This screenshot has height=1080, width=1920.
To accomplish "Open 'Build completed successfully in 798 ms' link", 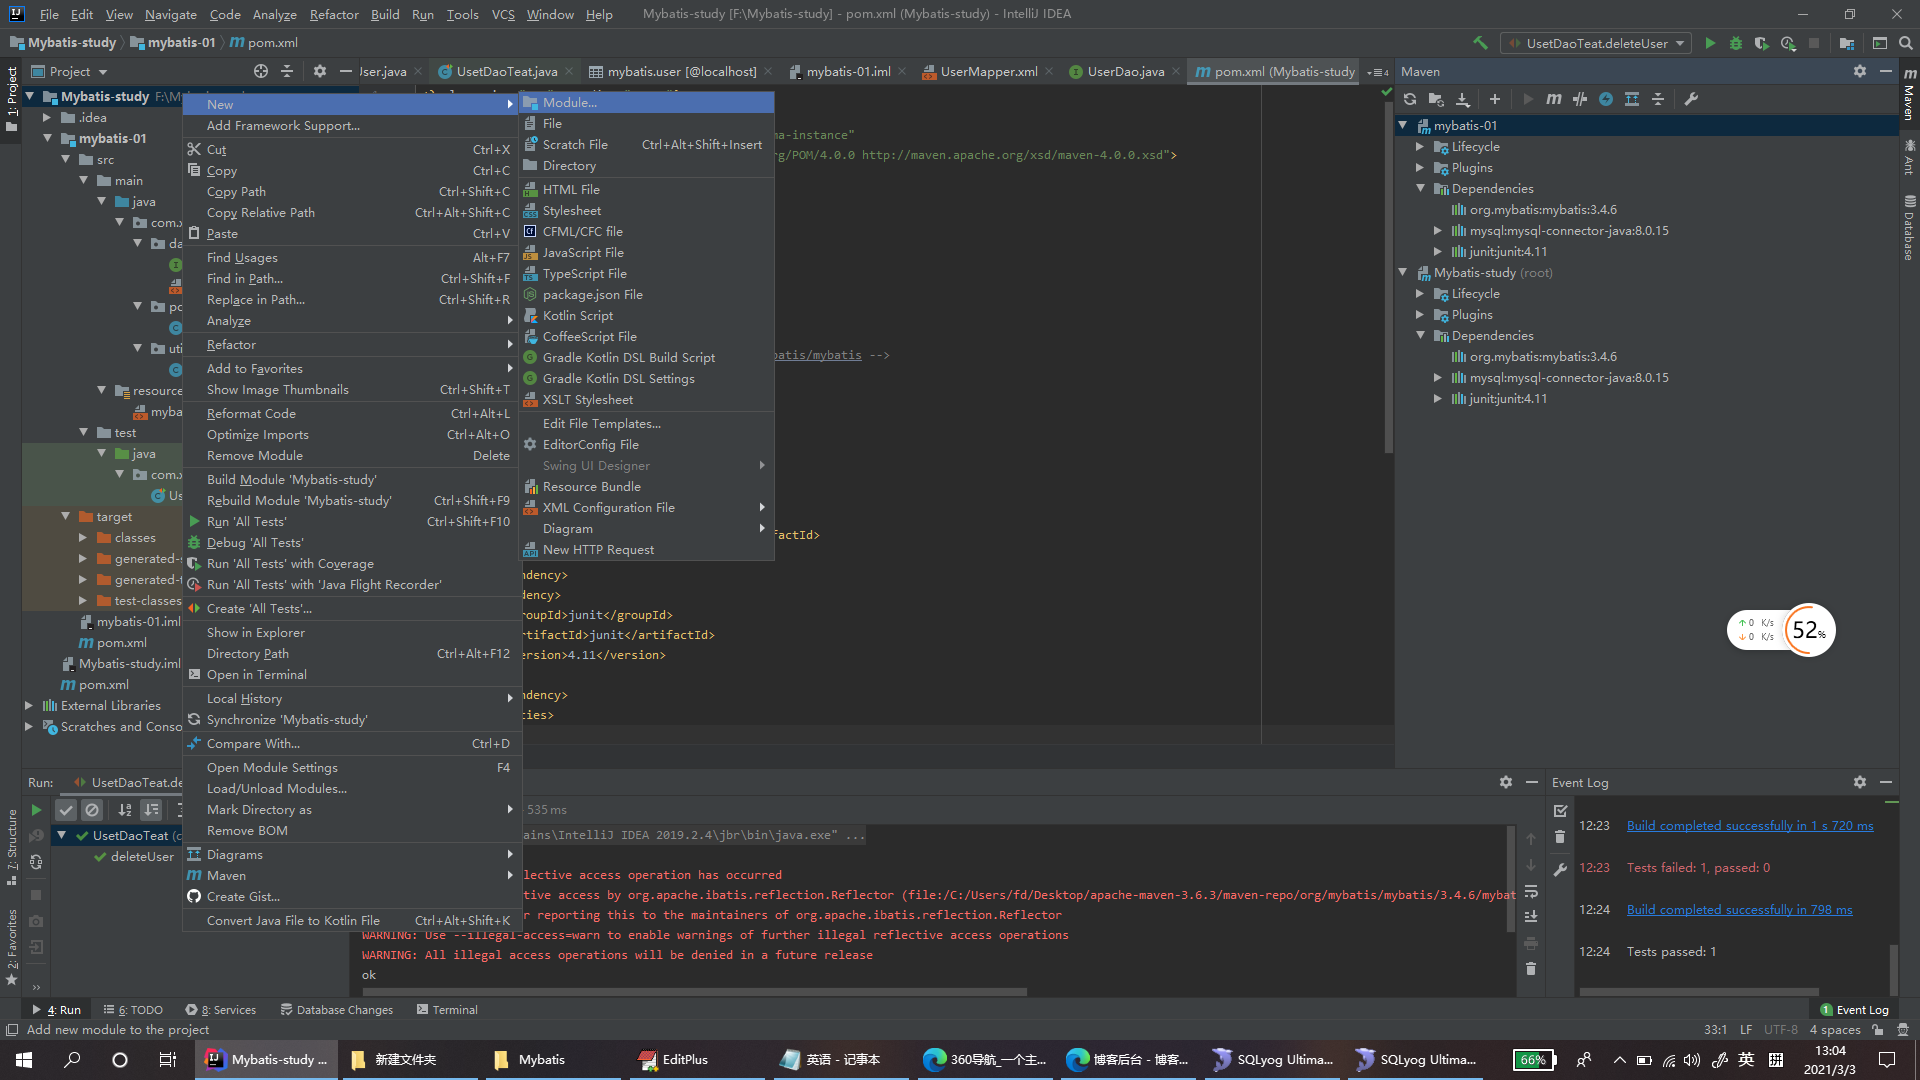I will point(1739,909).
